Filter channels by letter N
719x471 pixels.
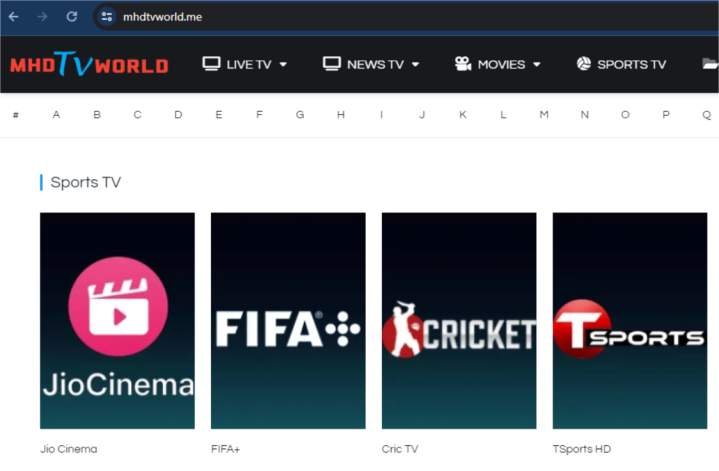tap(585, 115)
